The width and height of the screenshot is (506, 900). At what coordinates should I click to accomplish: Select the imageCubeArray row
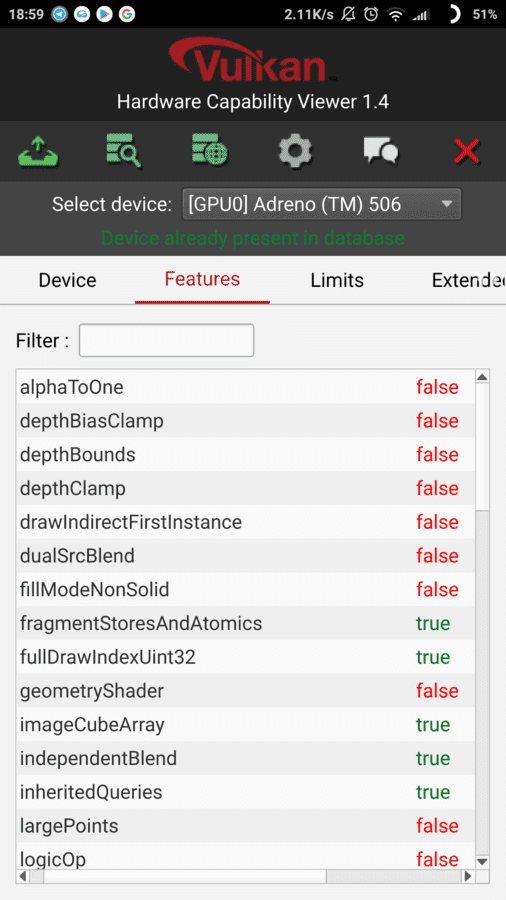[246, 724]
